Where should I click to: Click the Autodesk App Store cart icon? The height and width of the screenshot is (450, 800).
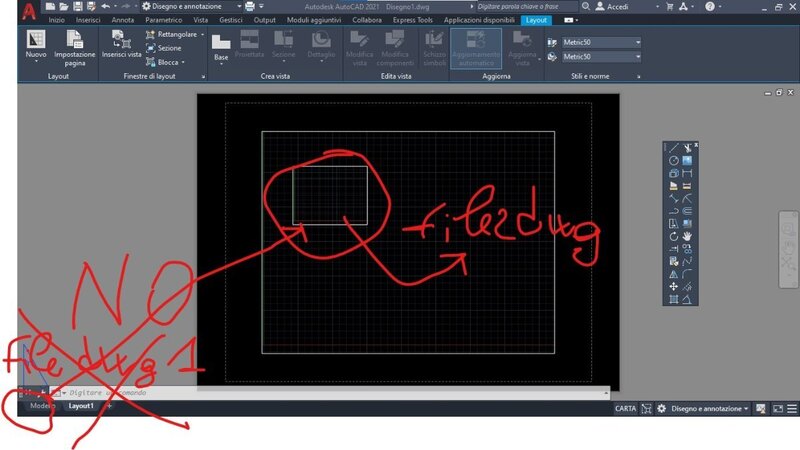[x=669, y=7]
